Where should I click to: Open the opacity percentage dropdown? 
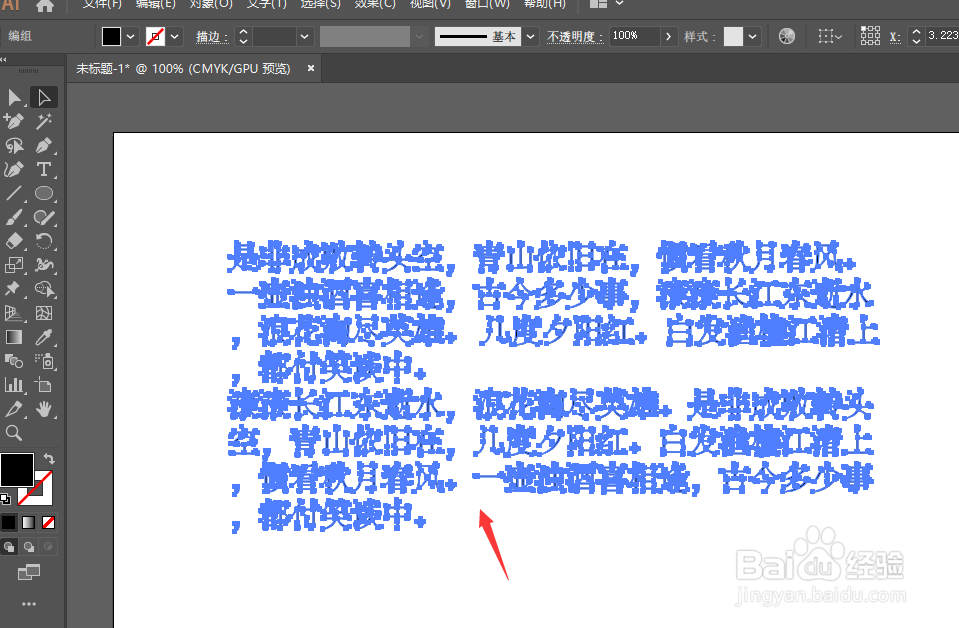(x=670, y=36)
